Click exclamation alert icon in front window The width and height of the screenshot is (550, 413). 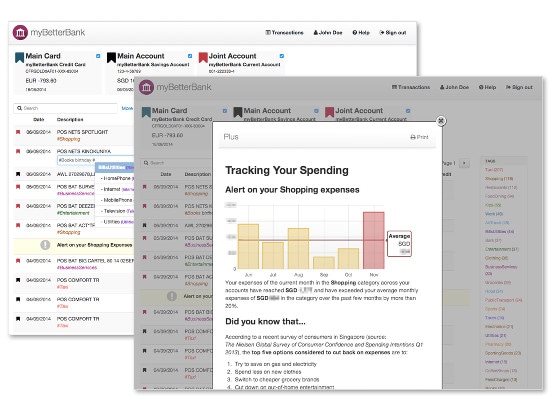pyautogui.click(x=172, y=296)
